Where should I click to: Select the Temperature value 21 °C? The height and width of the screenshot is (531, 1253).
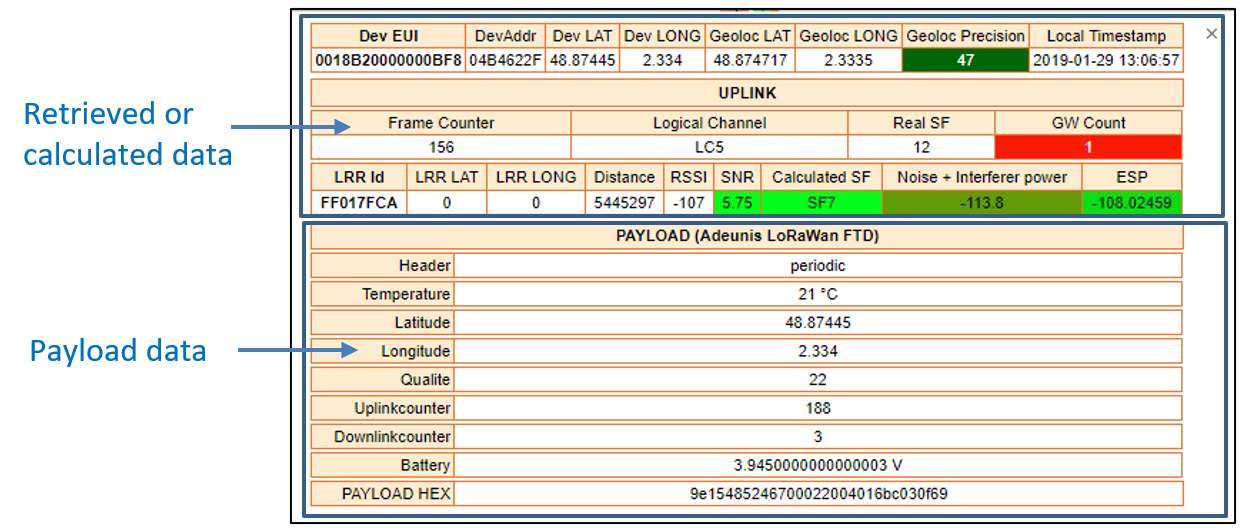point(817,294)
